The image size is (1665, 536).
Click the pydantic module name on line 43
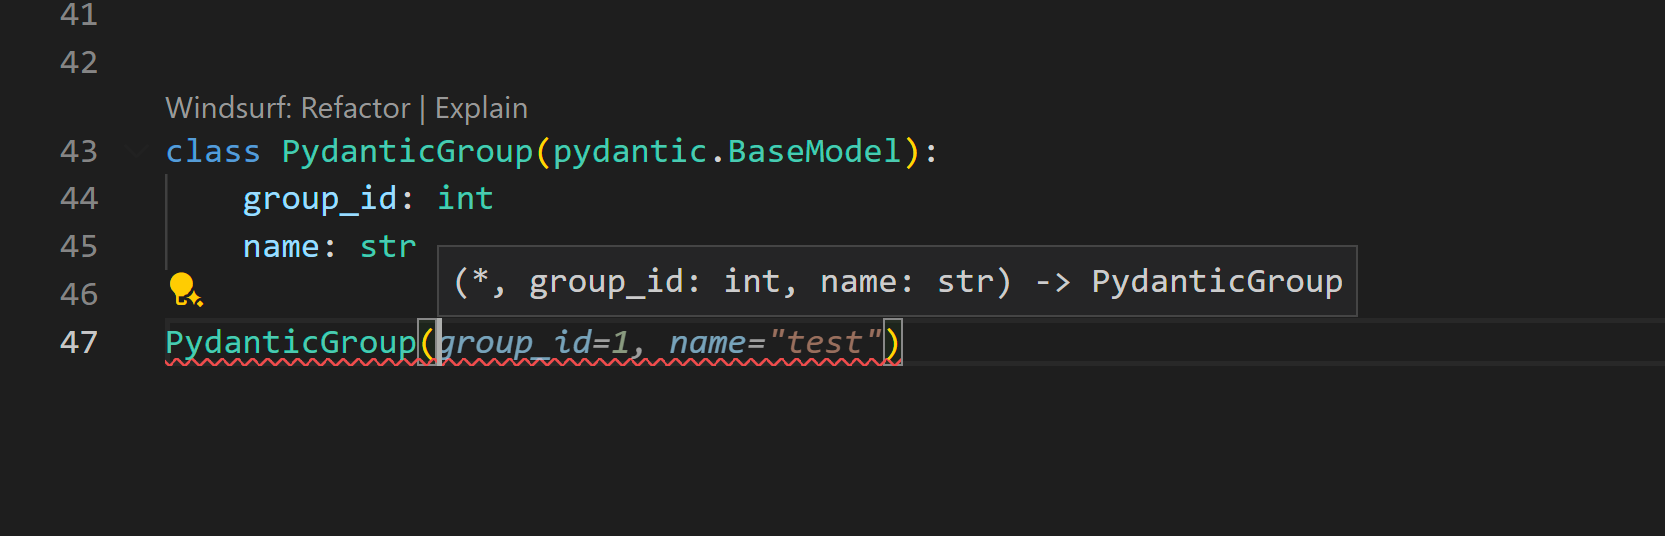630,151
